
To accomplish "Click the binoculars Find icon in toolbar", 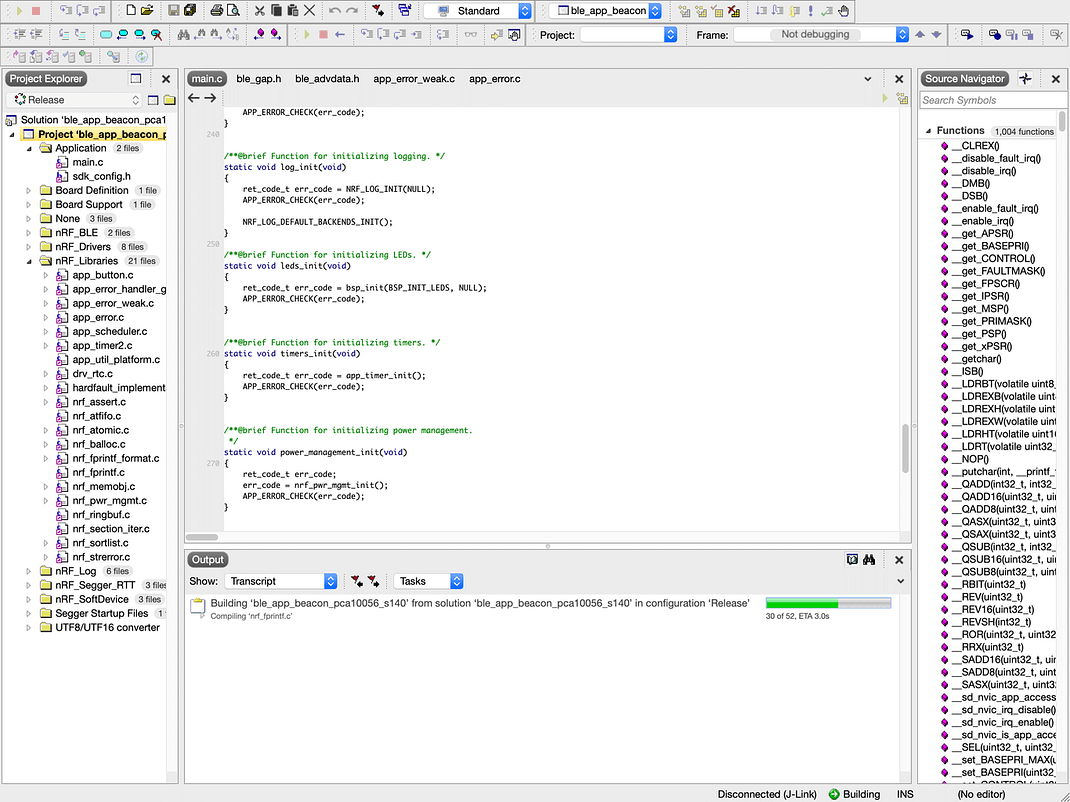I will click(184, 34).
